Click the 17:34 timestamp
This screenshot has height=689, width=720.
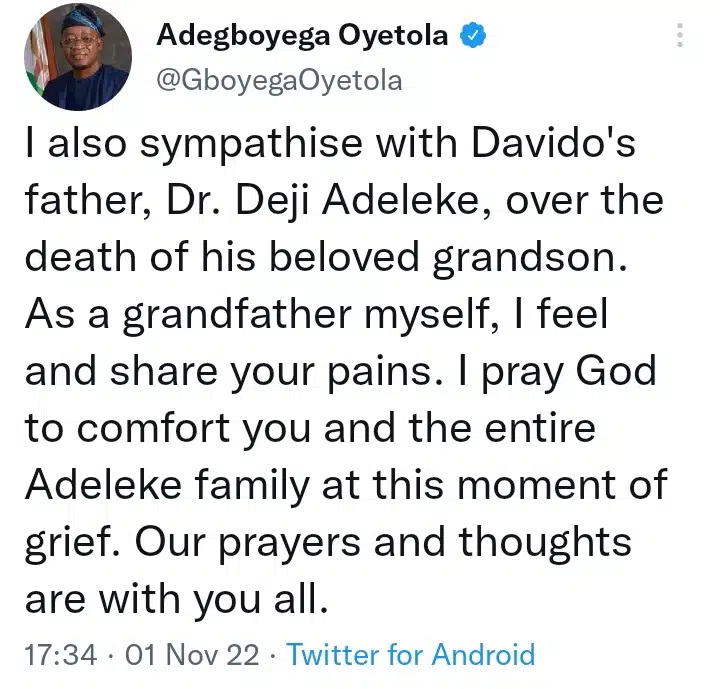[x=61, y=655]
